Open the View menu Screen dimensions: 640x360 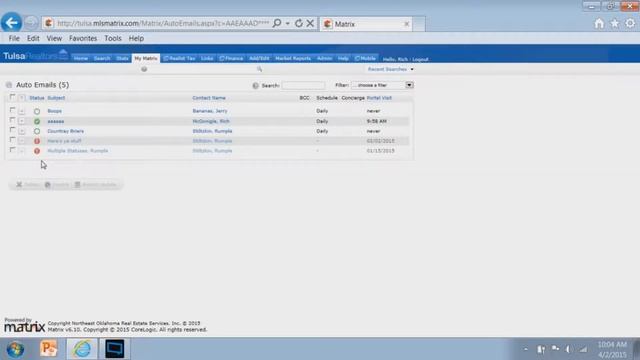click(x=54, y=38)
